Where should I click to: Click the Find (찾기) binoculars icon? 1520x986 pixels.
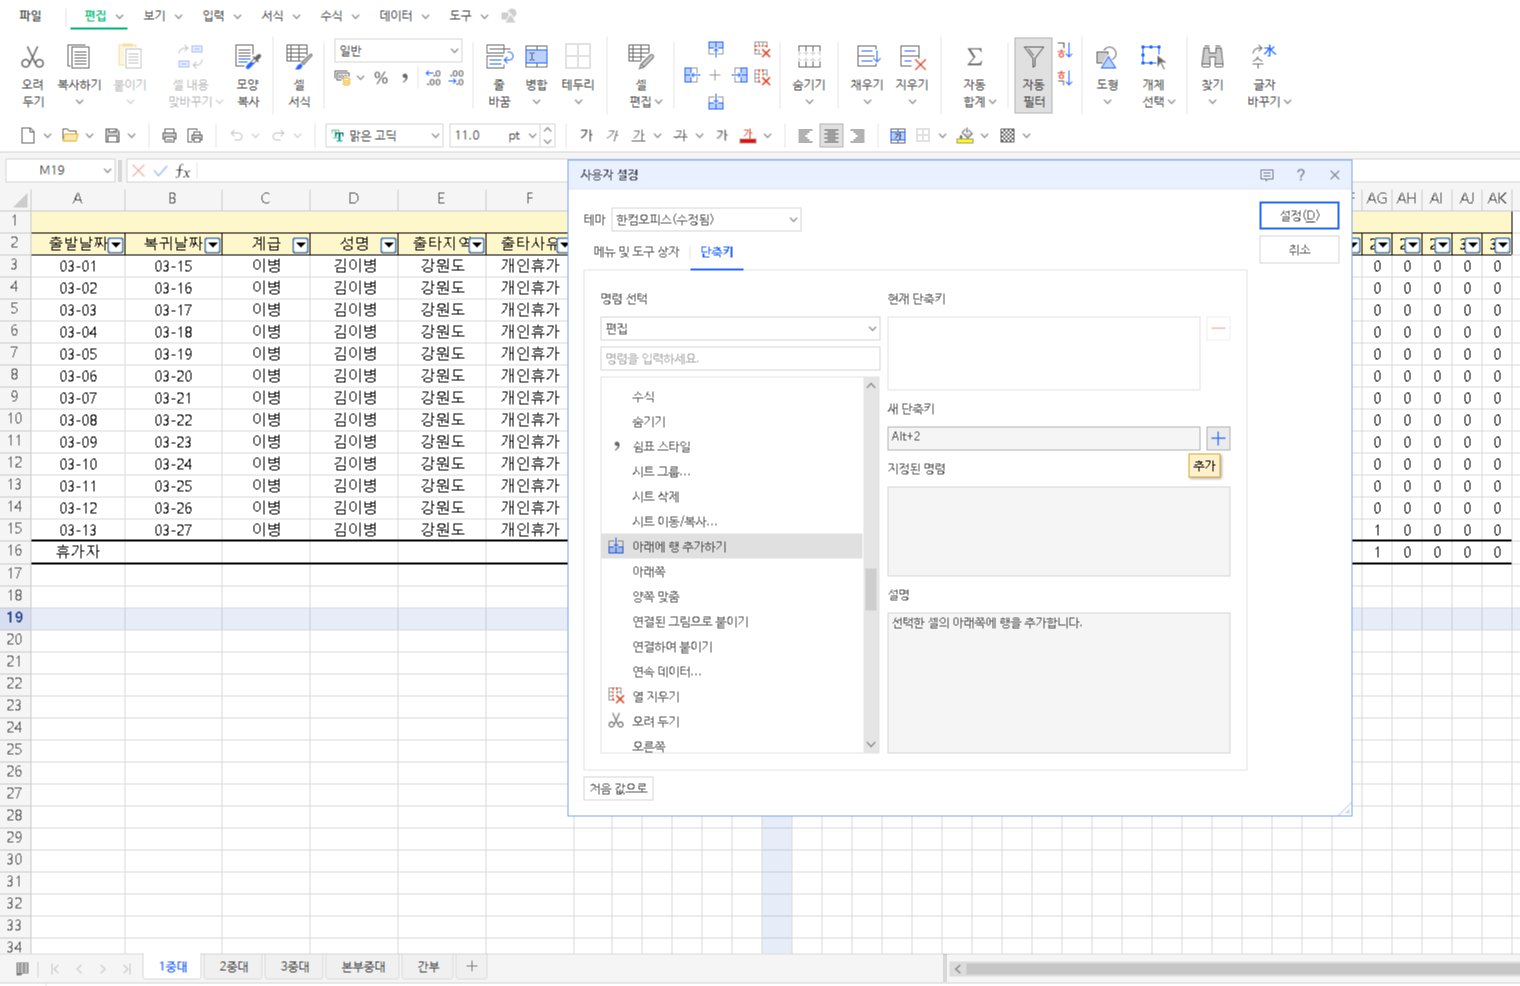1212,58
